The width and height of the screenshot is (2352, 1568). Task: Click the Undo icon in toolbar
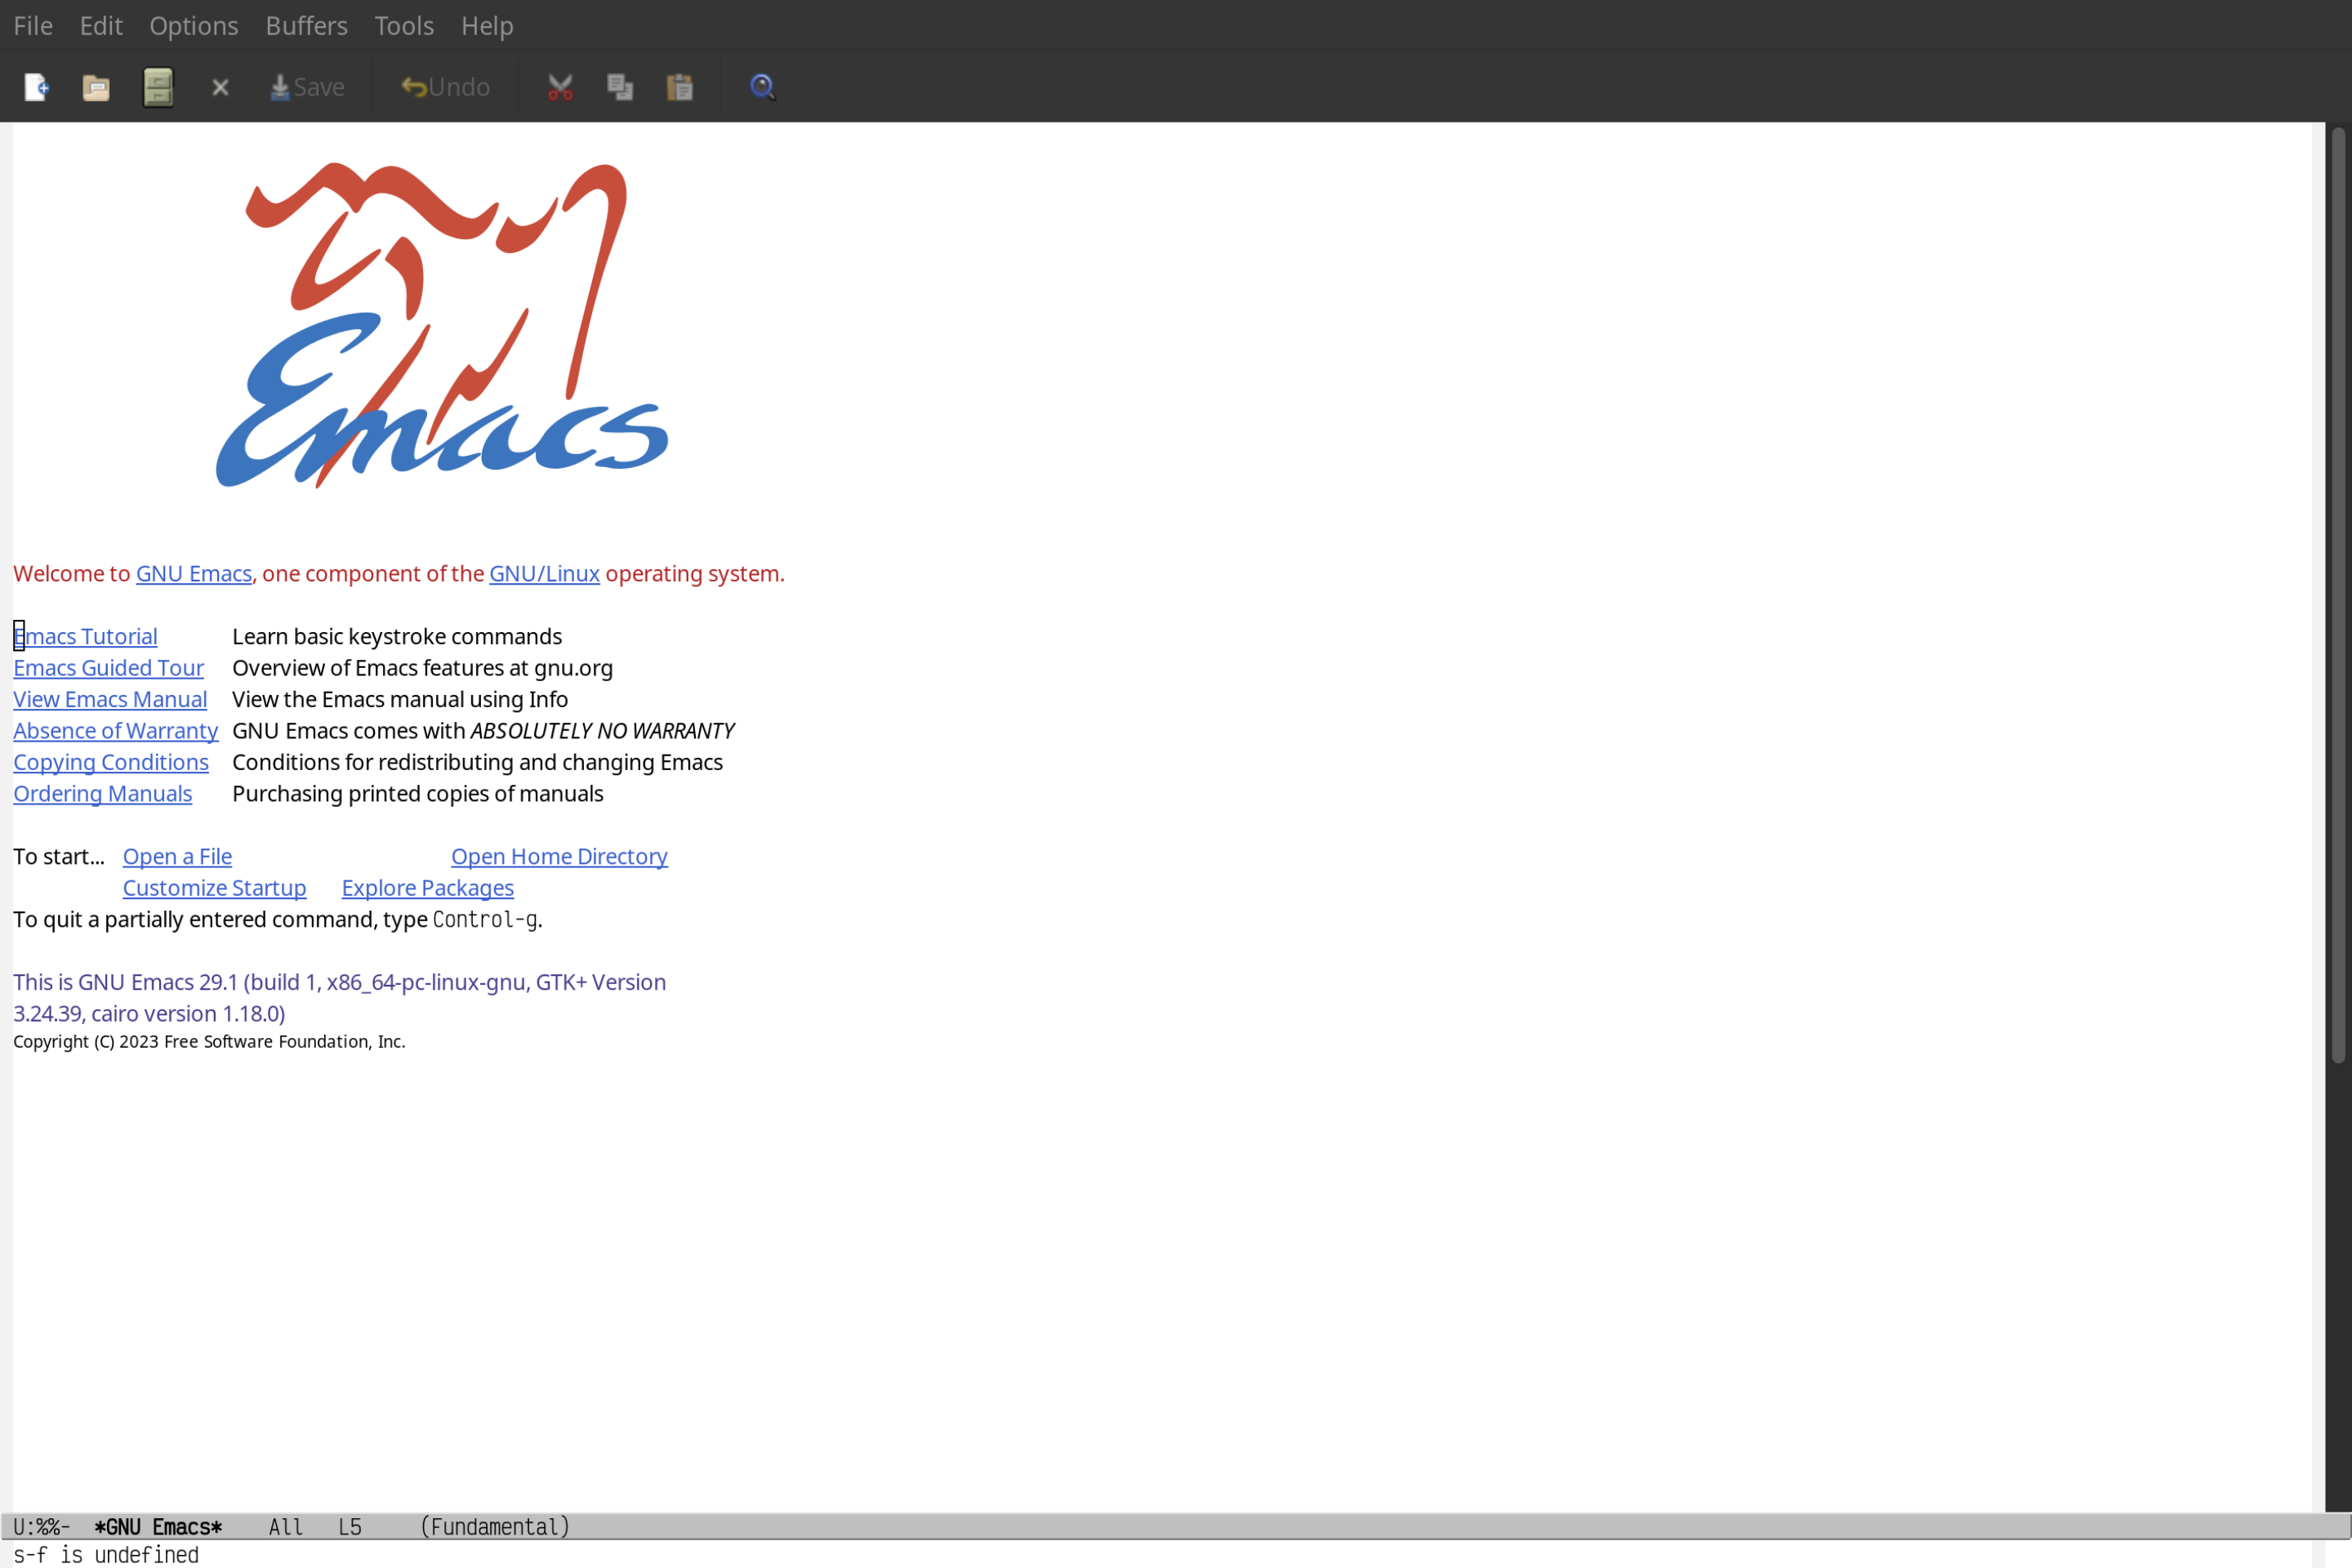click(443, 86)
